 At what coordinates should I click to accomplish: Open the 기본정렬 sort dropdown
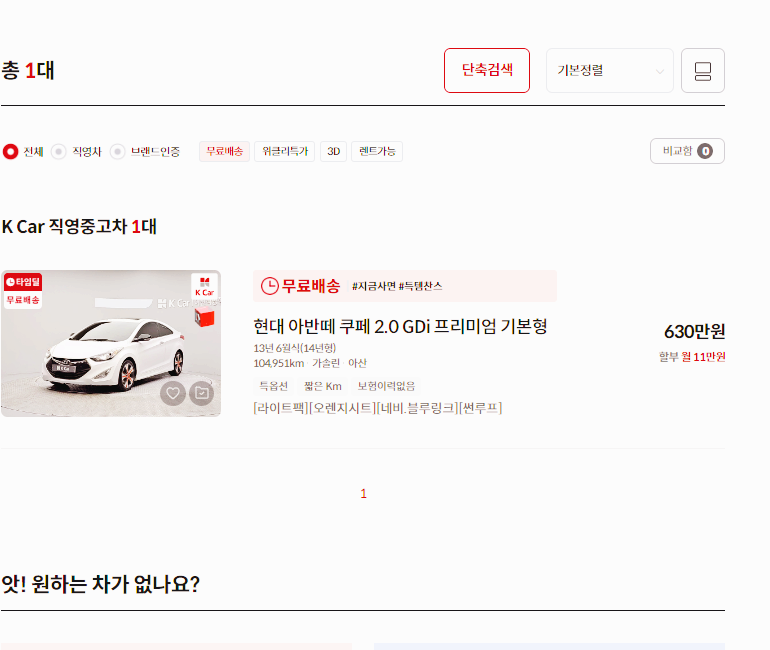click(609, 70)
